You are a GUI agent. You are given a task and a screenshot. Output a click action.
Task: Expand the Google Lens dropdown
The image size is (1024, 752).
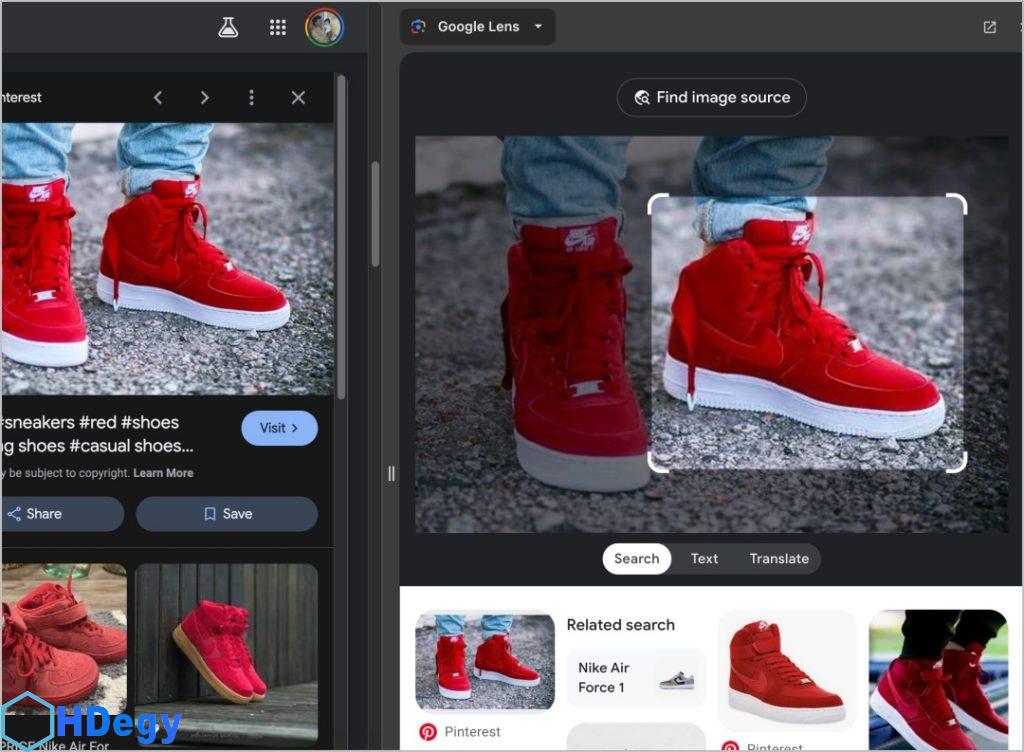click(x=538, y=27)
